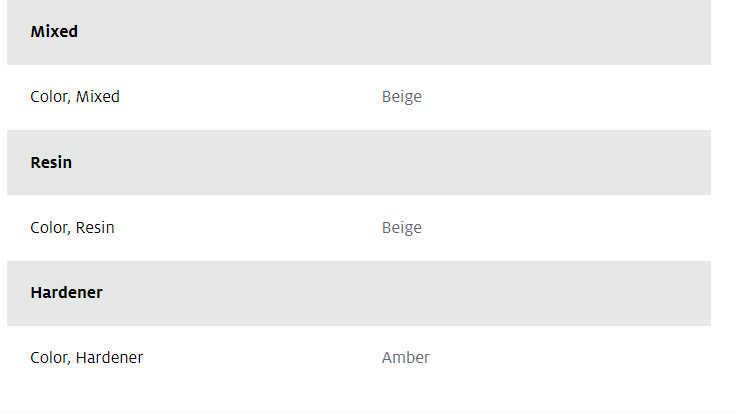This screenshot has height=413, width=738.
Task: Click the word Color in the Hardener row
Action: [x=50, y=358]
